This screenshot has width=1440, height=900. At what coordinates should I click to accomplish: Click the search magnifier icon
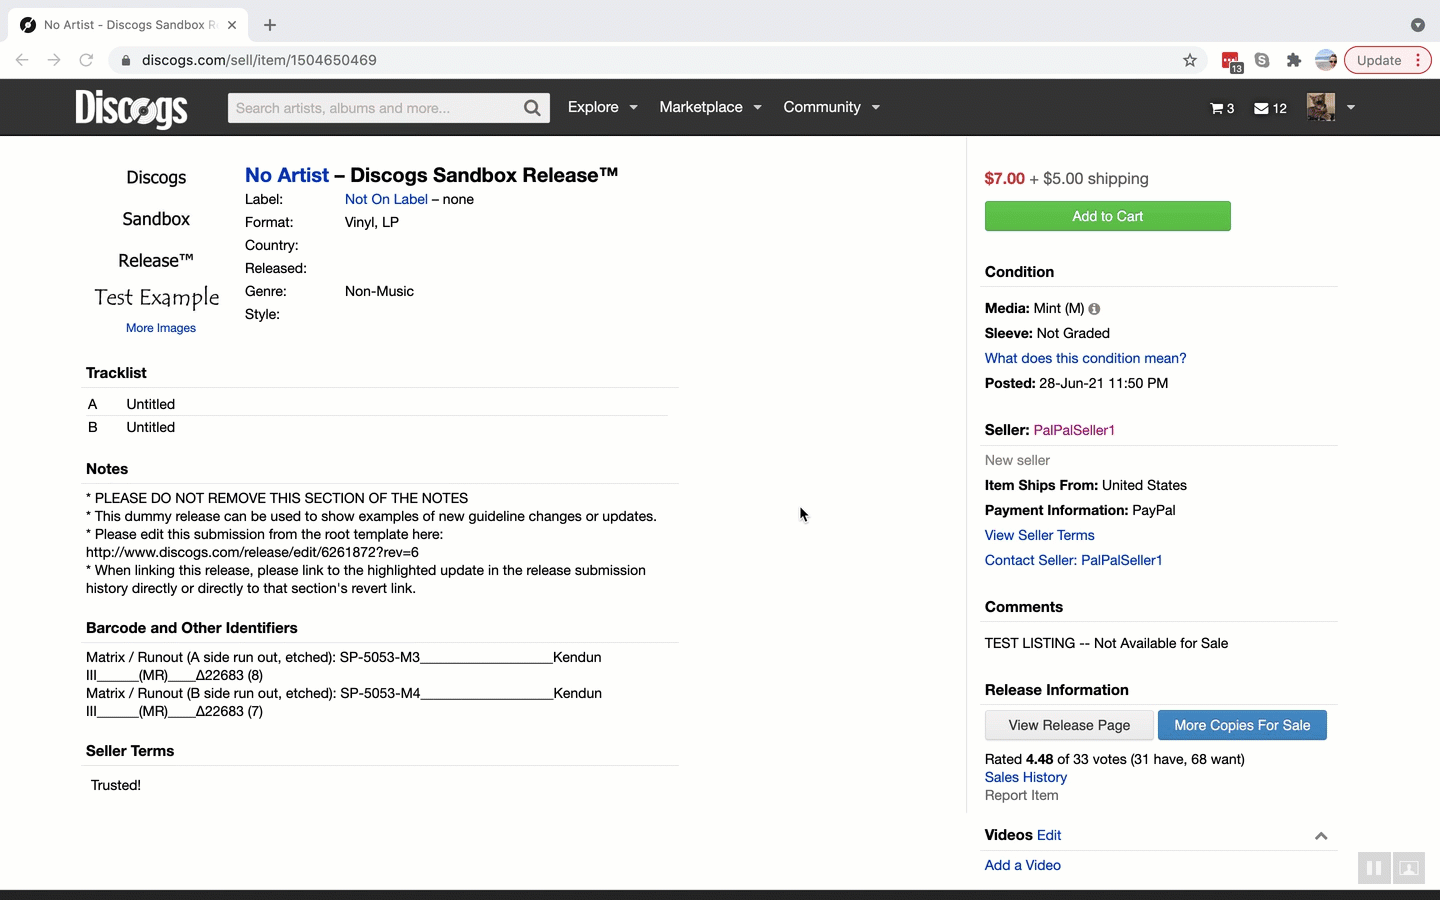click(532, 108)
